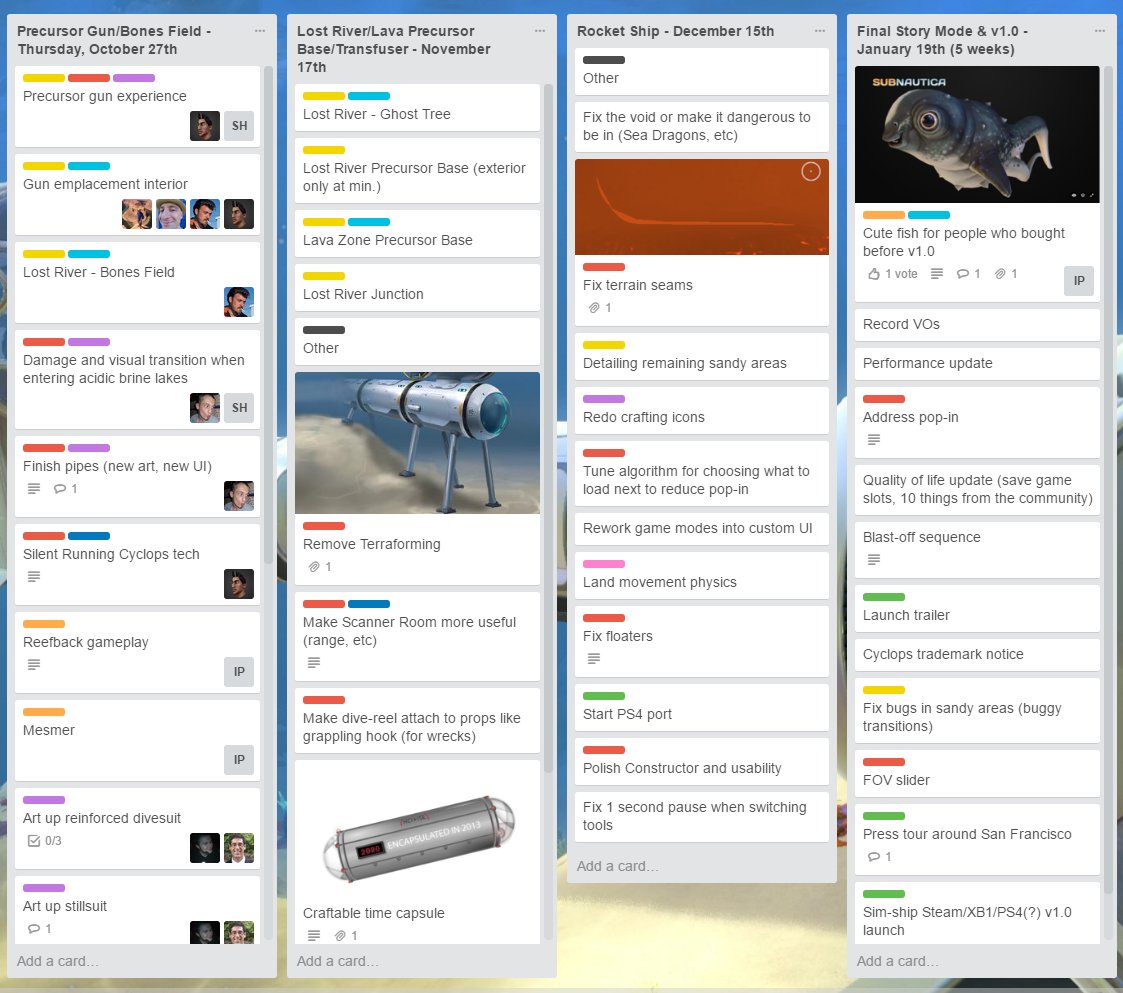Click the Subnautica cute fish cover image
The height and width of the screenshot is (993, 1123).
pos(977,135)
